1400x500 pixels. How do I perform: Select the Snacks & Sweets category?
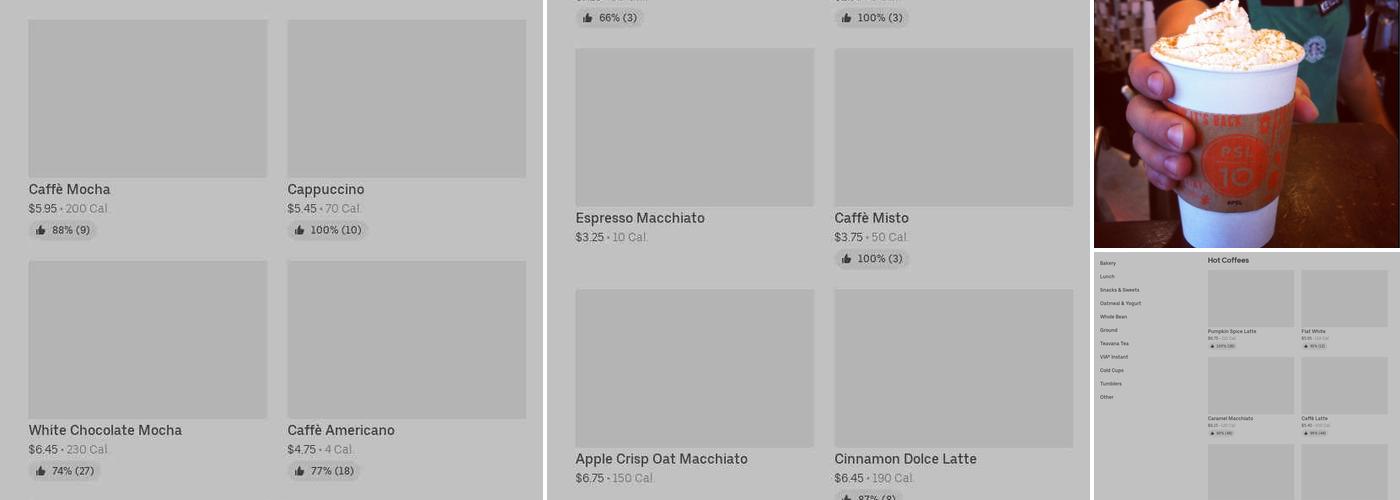coord(1119,290)
